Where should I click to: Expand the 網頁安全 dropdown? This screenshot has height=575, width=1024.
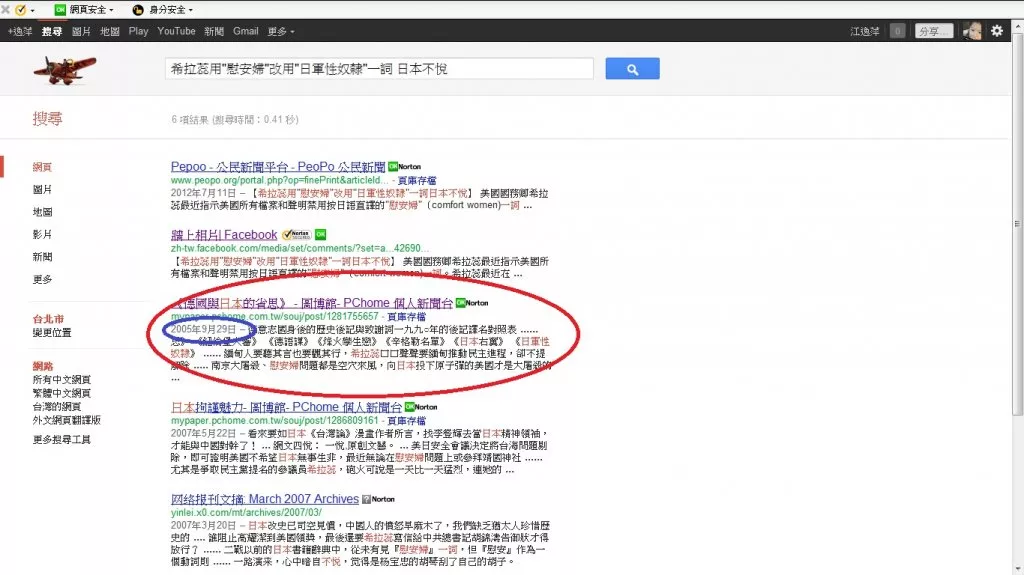point(111,10)
